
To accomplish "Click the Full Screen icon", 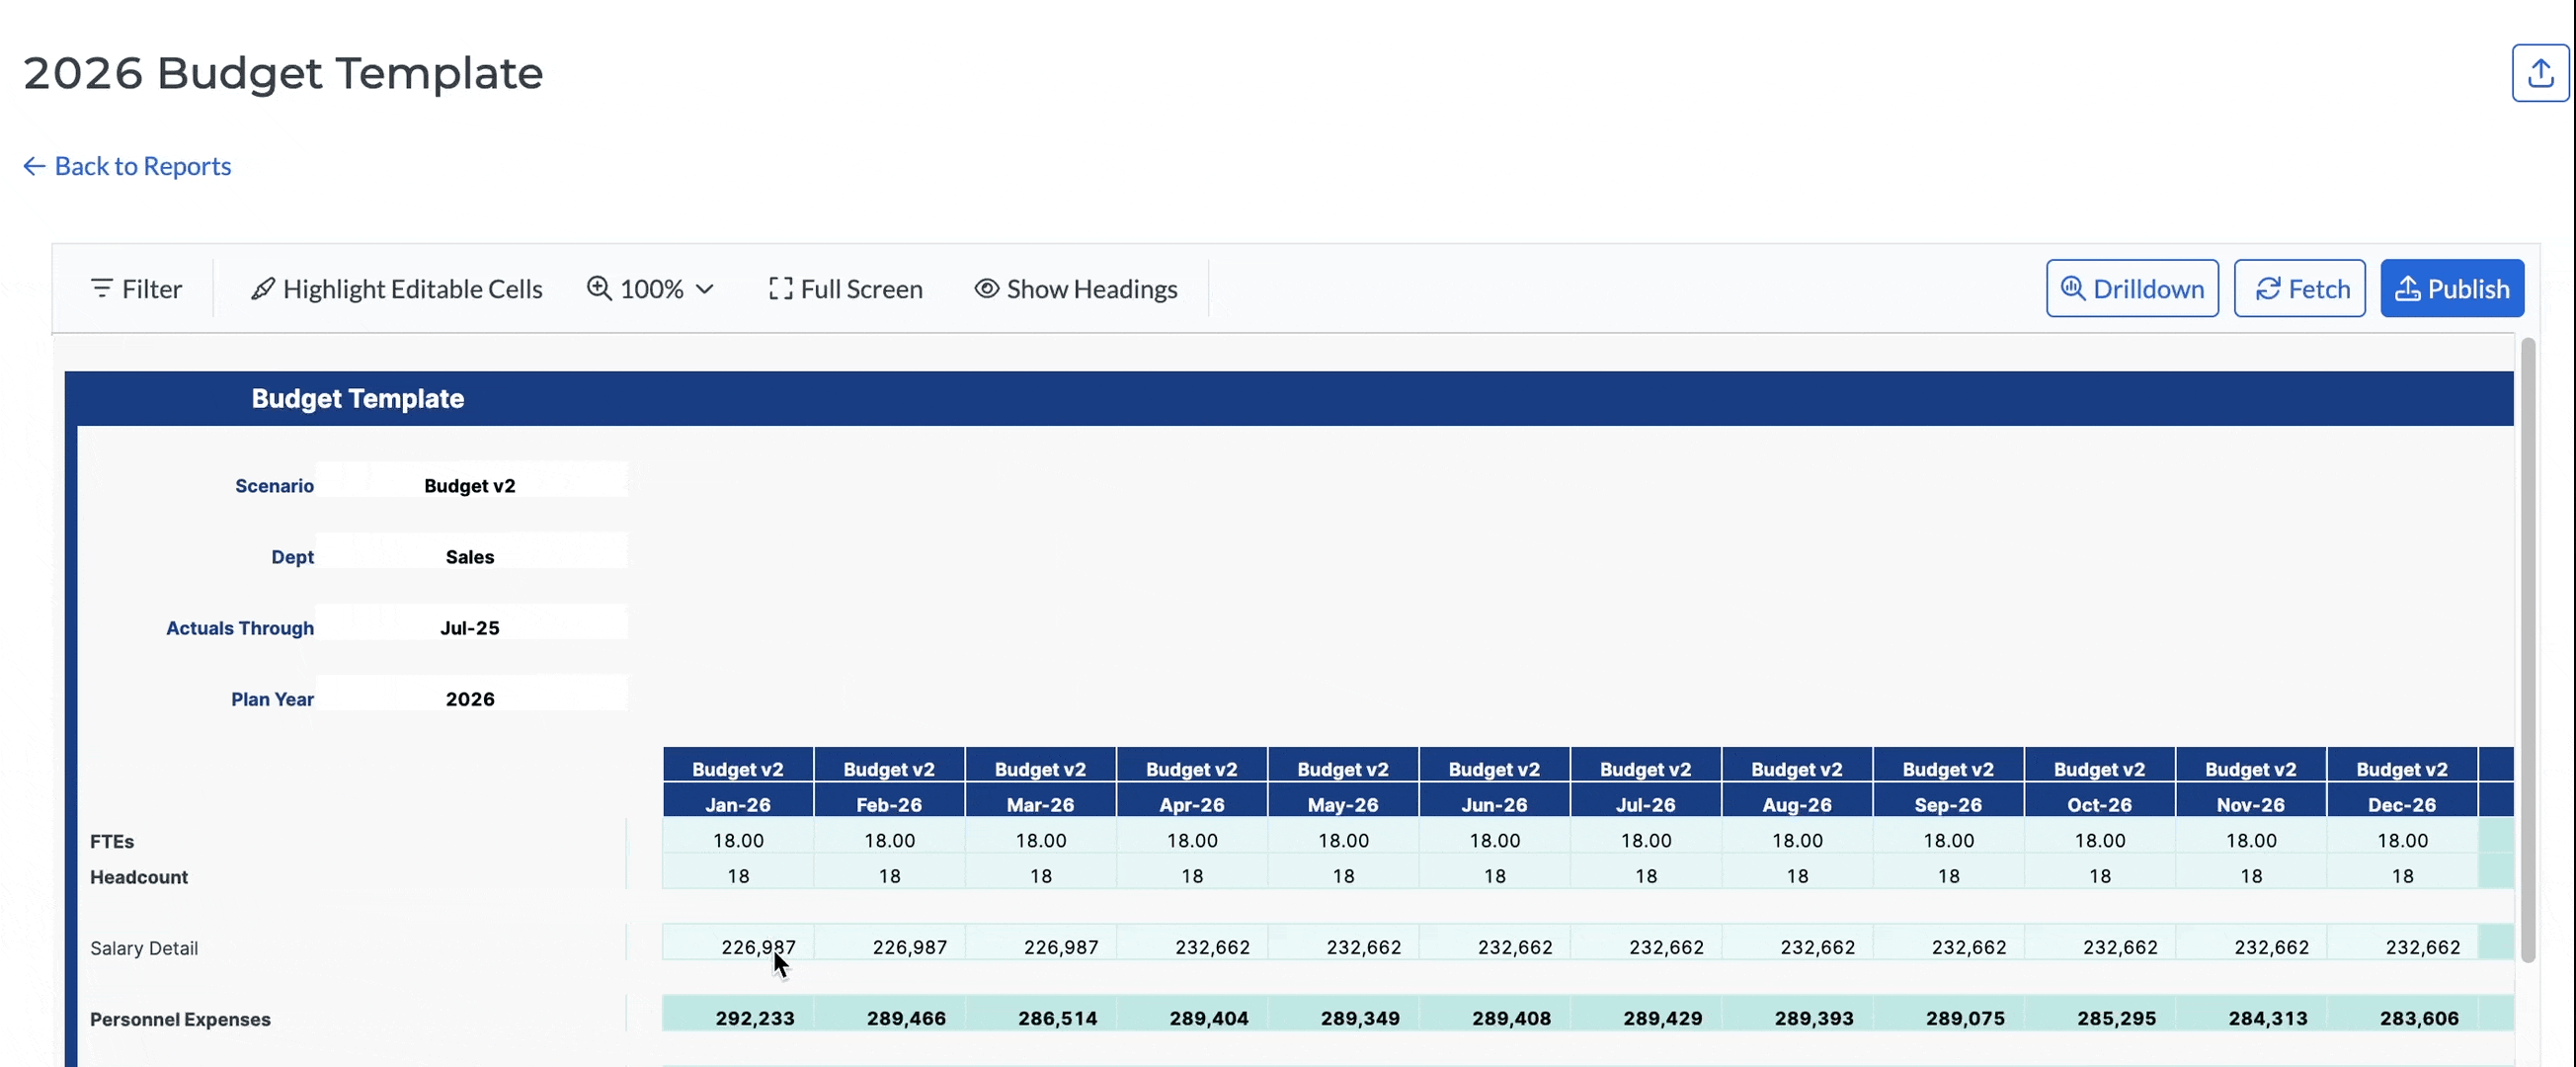I will pyautogui.click(x=781, y=288).
